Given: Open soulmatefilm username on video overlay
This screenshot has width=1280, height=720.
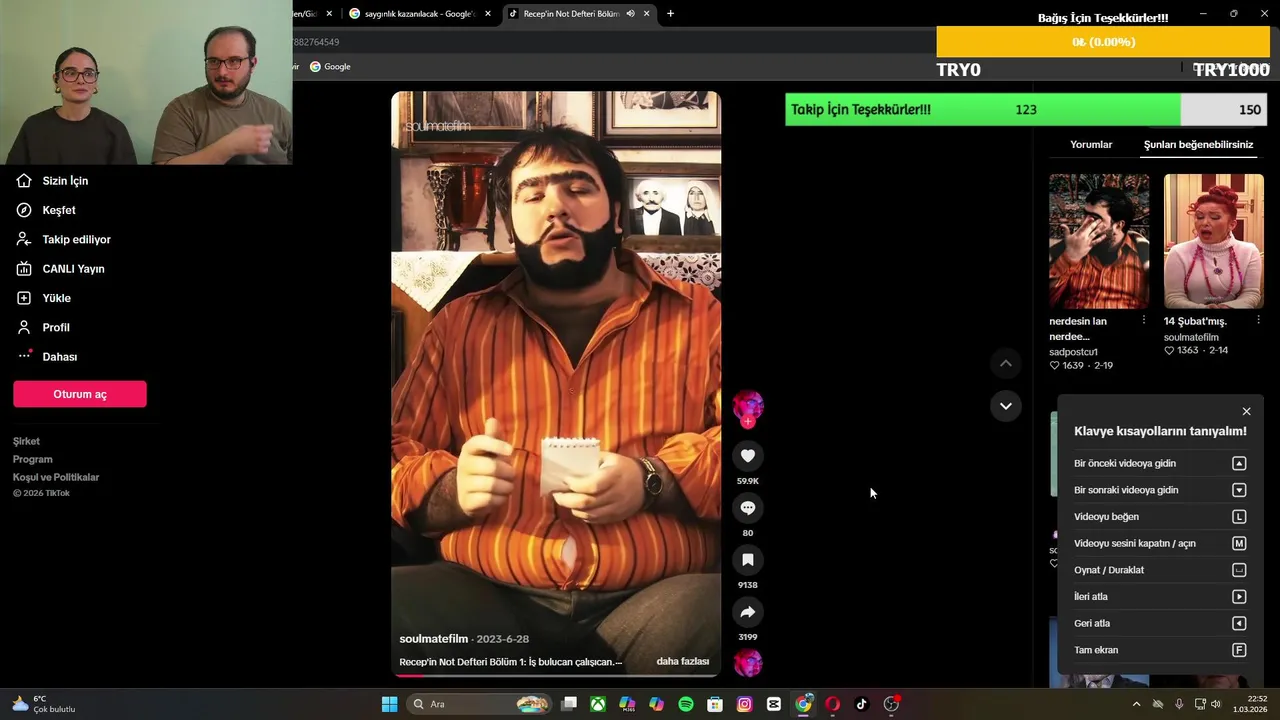Looking at the screenshot, I should (434, 639).
